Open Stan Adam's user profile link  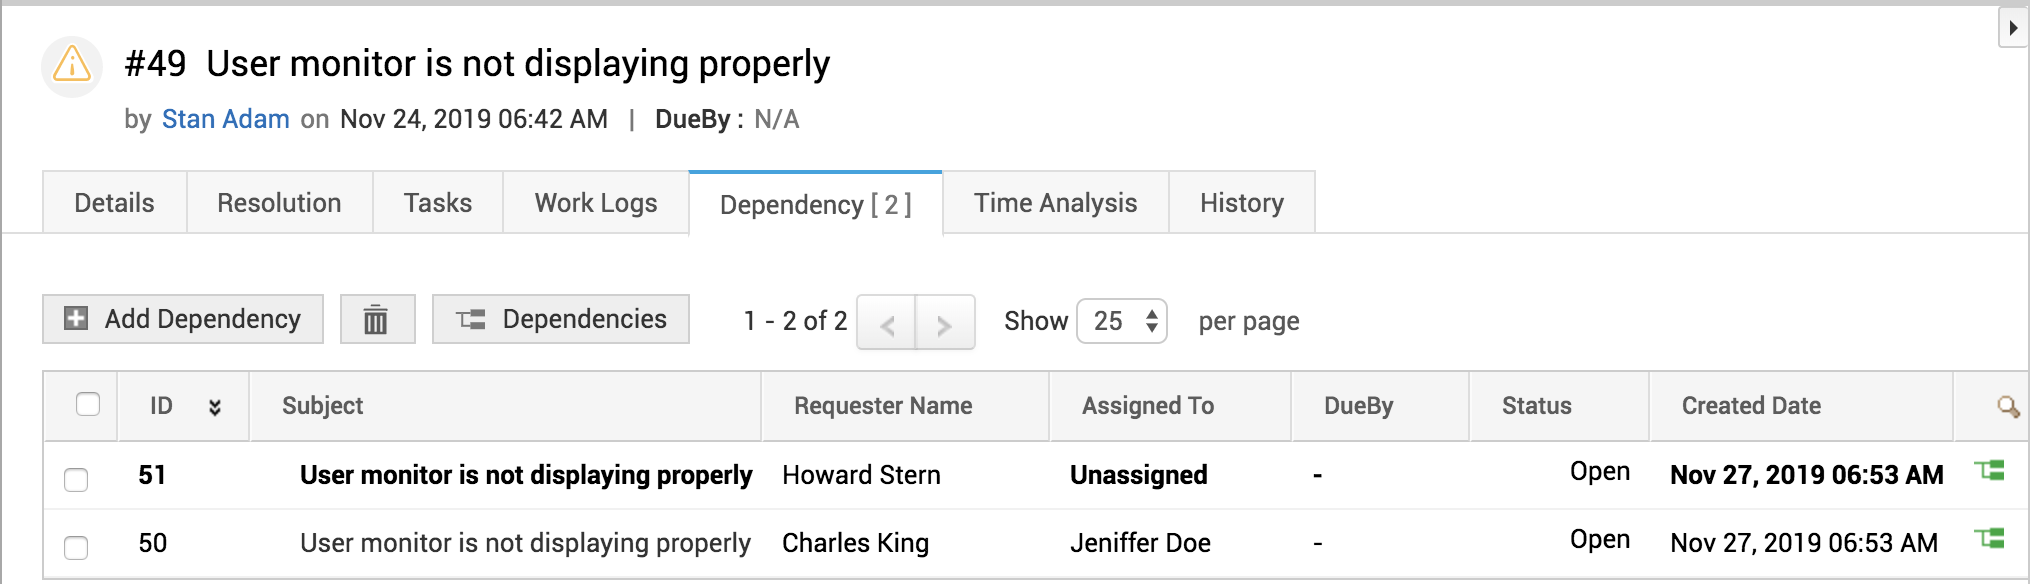coord(226,119)
